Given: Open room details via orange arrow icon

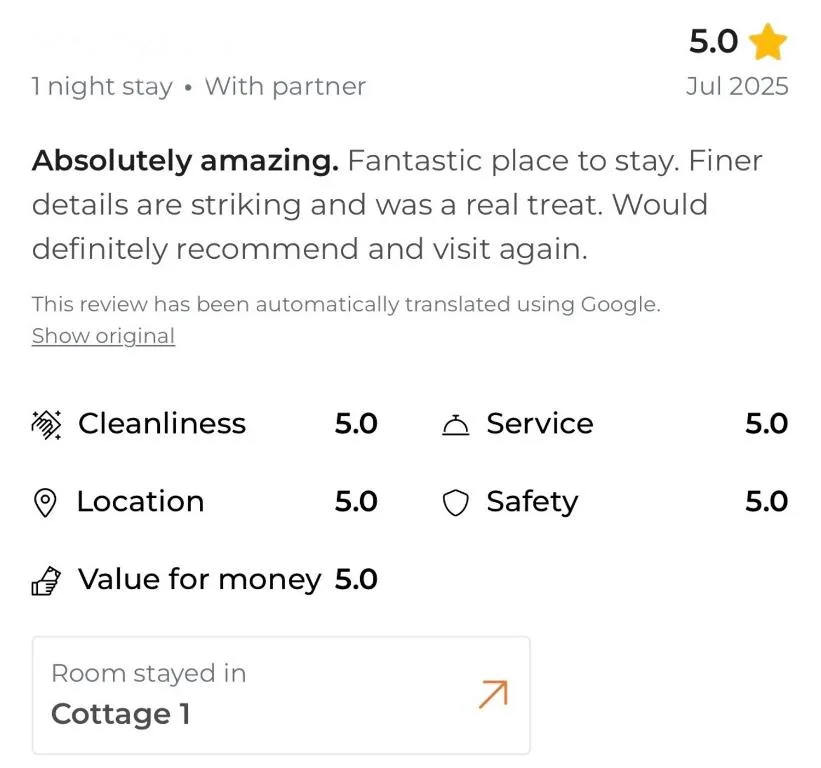Looking at the screenshot, I should [x=492, y=694].
